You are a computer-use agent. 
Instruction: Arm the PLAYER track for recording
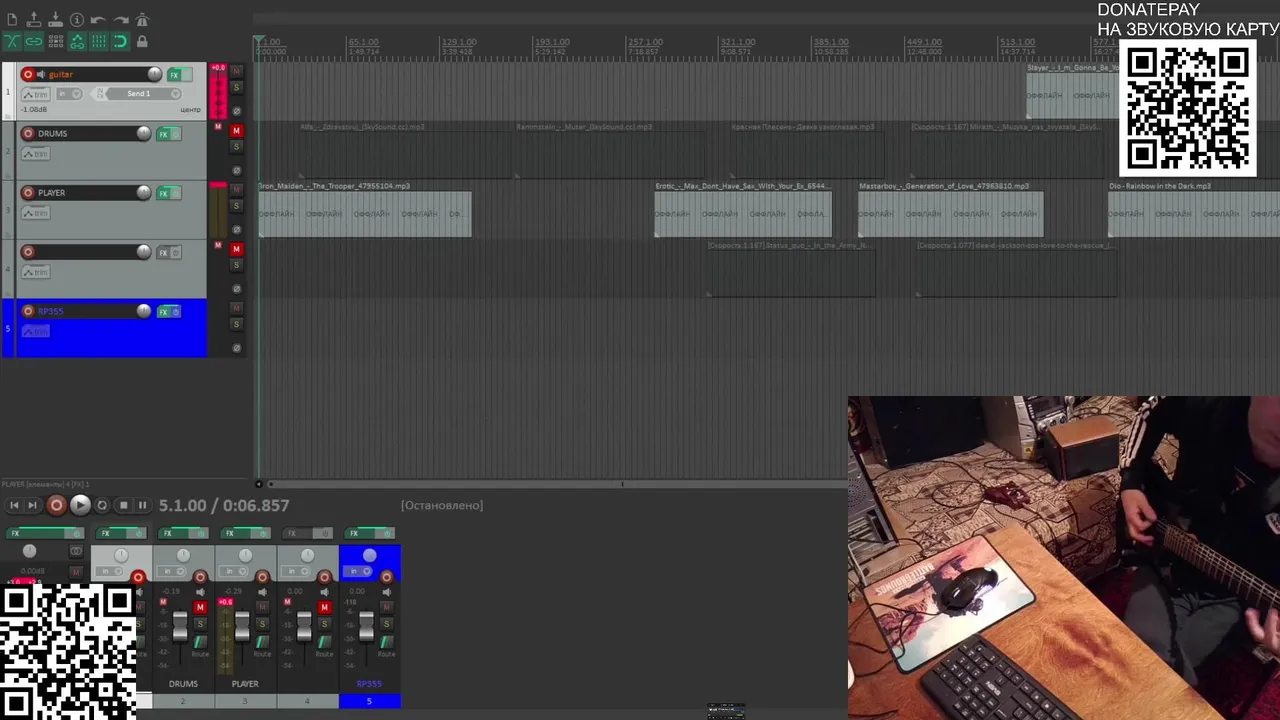[x=28, y=192]
